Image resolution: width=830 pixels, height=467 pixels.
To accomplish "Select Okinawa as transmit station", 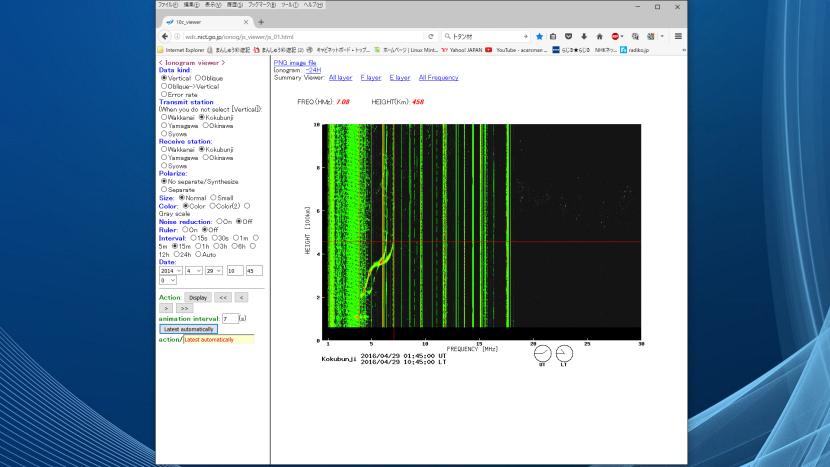I will point(205,126).
